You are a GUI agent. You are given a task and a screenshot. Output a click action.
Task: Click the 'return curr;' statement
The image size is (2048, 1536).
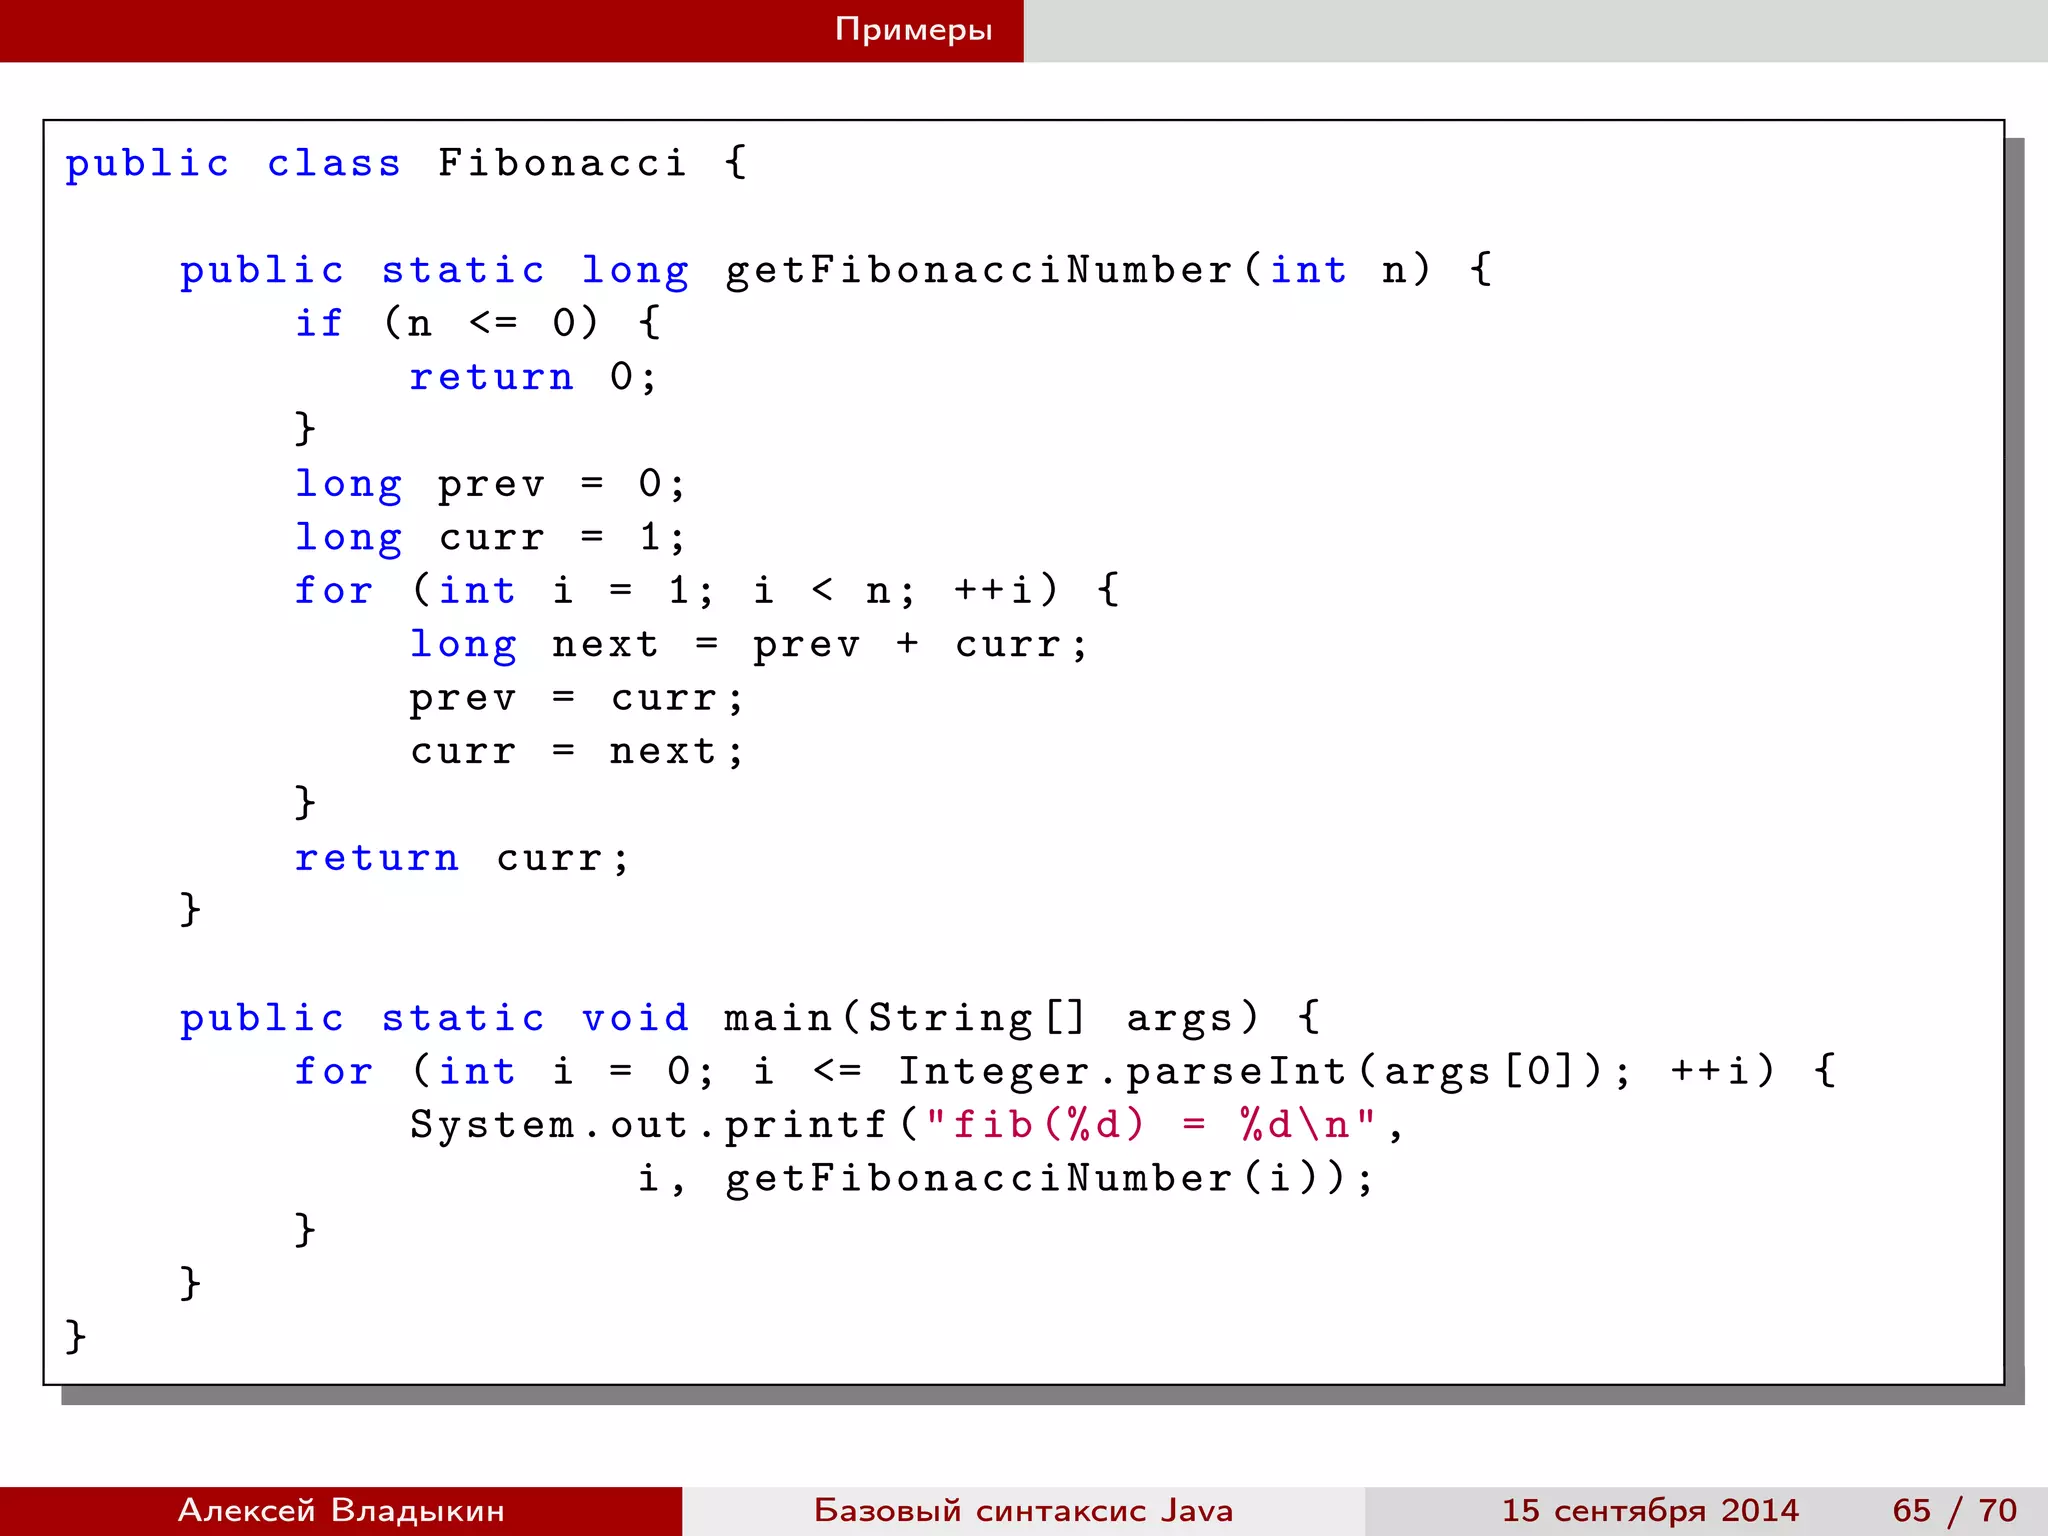(462, 858)
